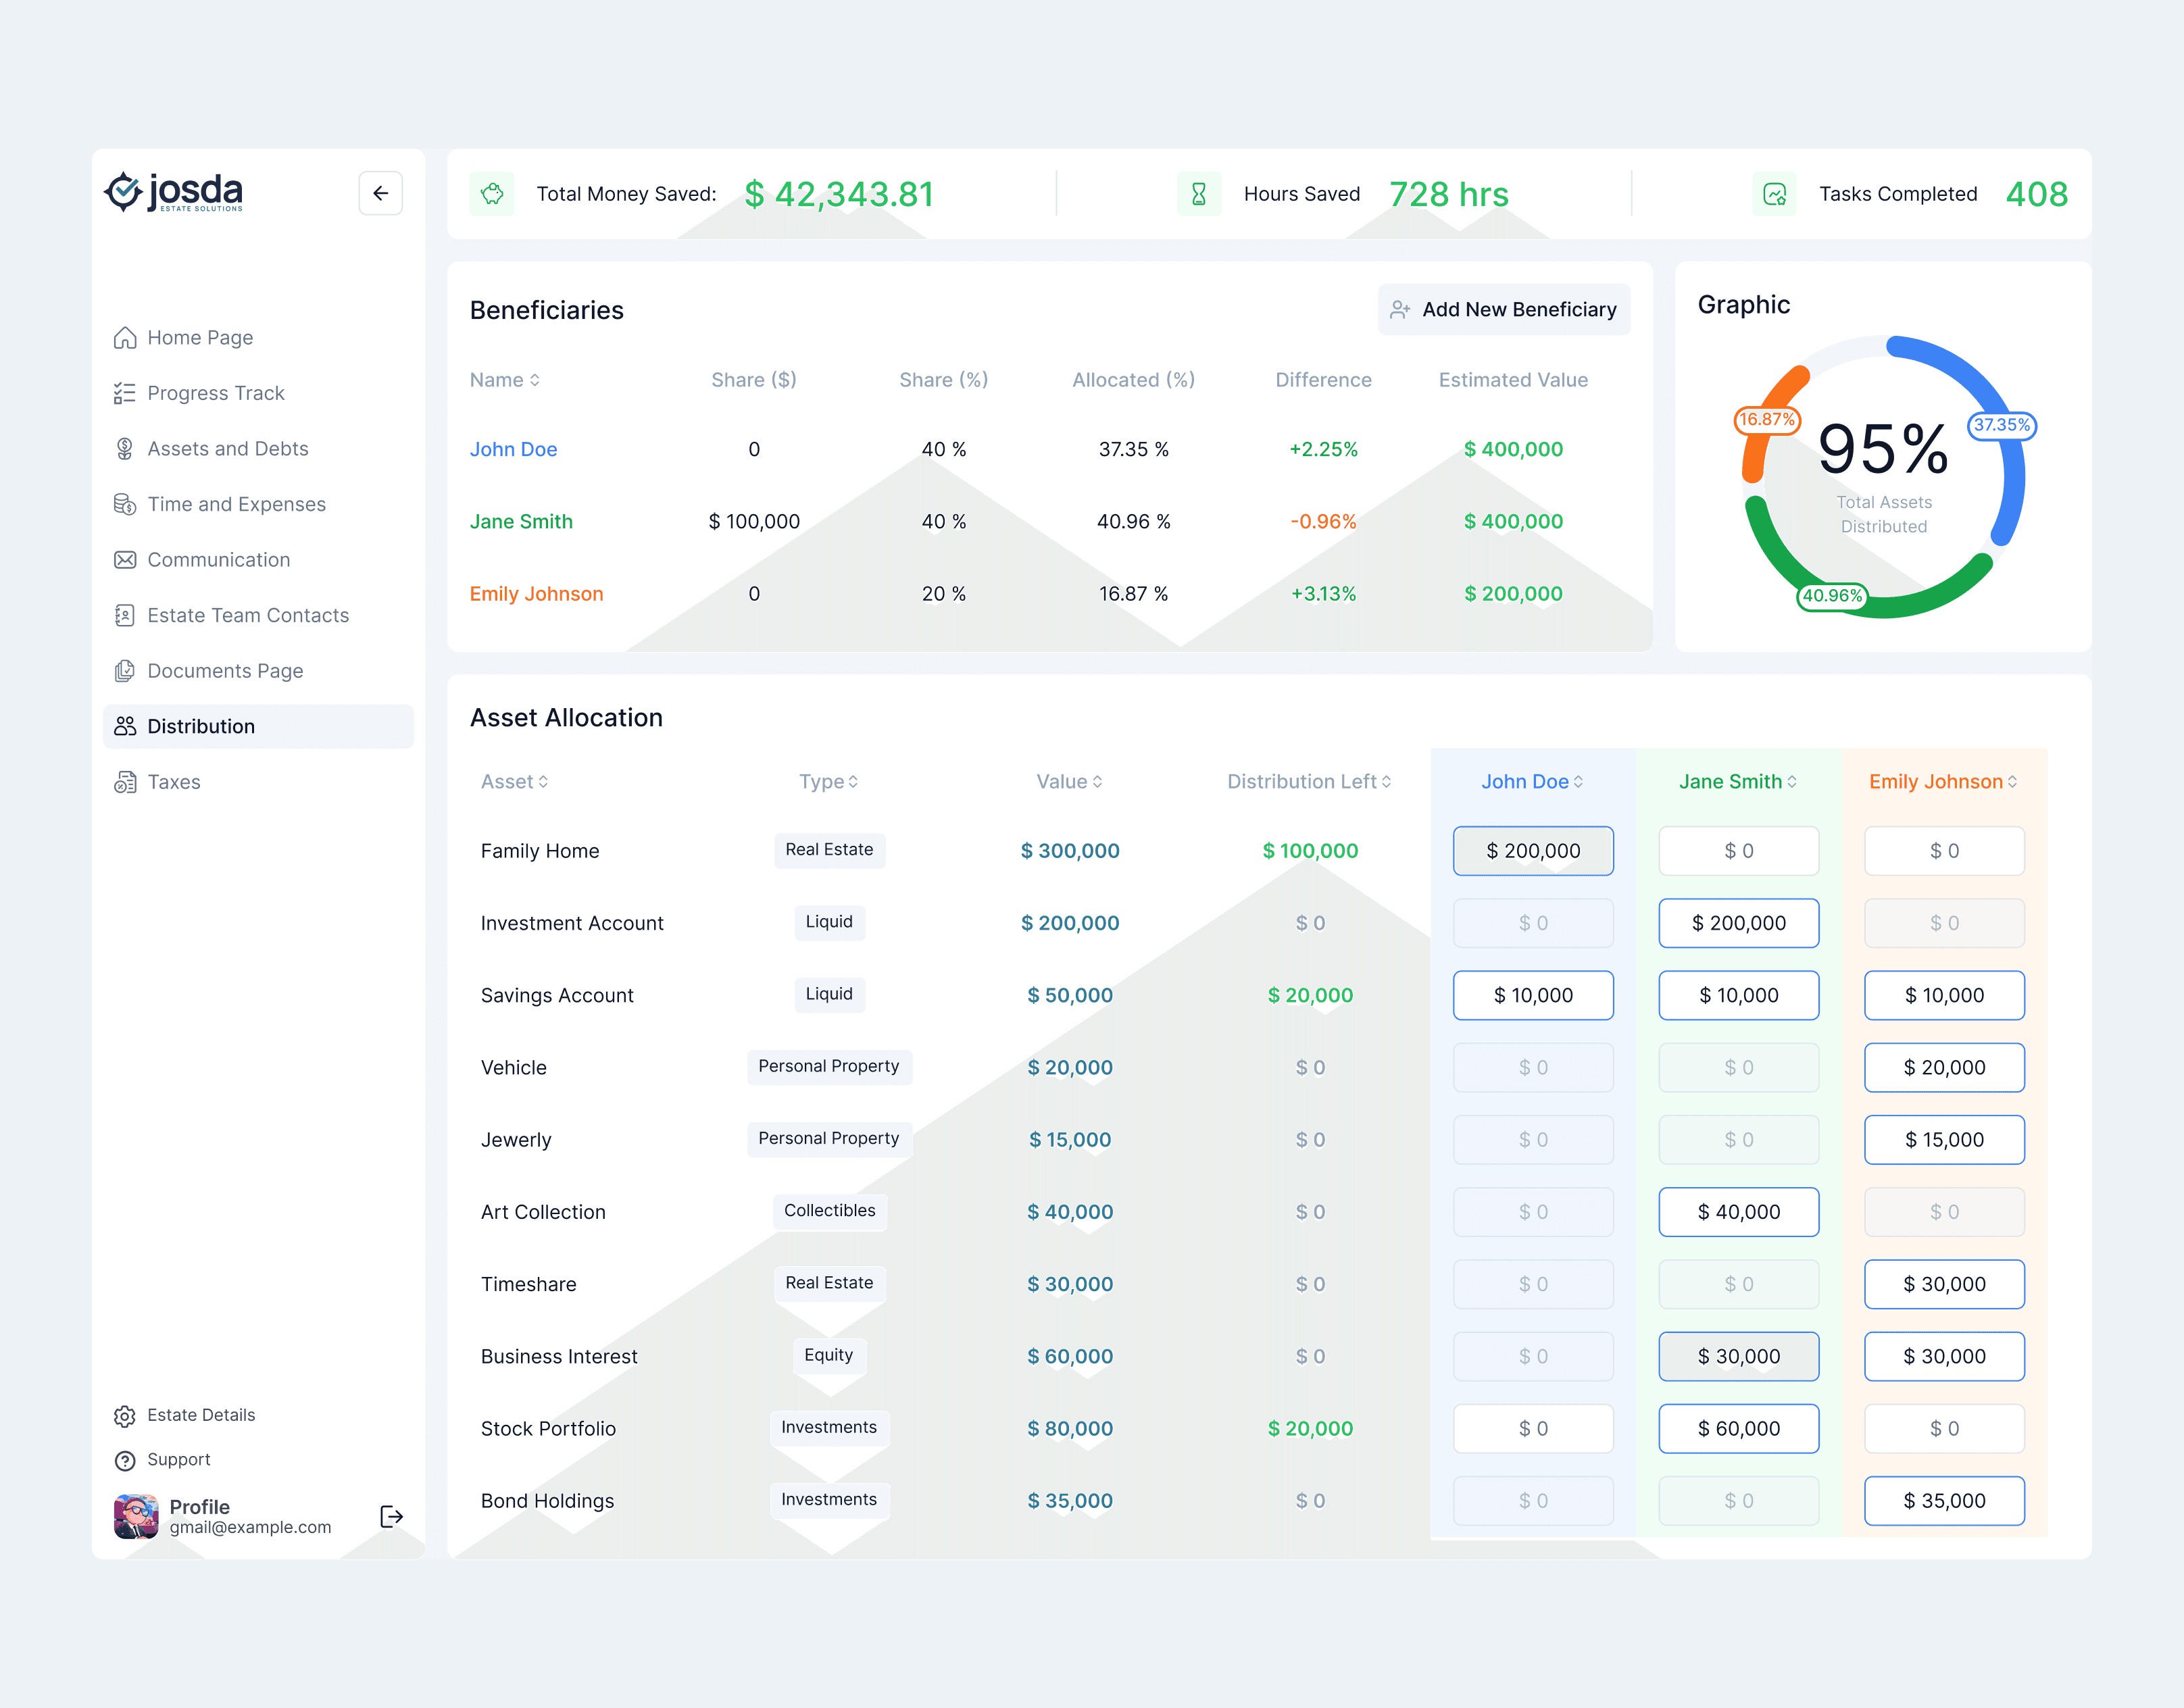Screen dimensions: 2184x1708
Task: Edit Emily Johnson's Bond Holdings $35,000 field
Action: [1944, 1501]
